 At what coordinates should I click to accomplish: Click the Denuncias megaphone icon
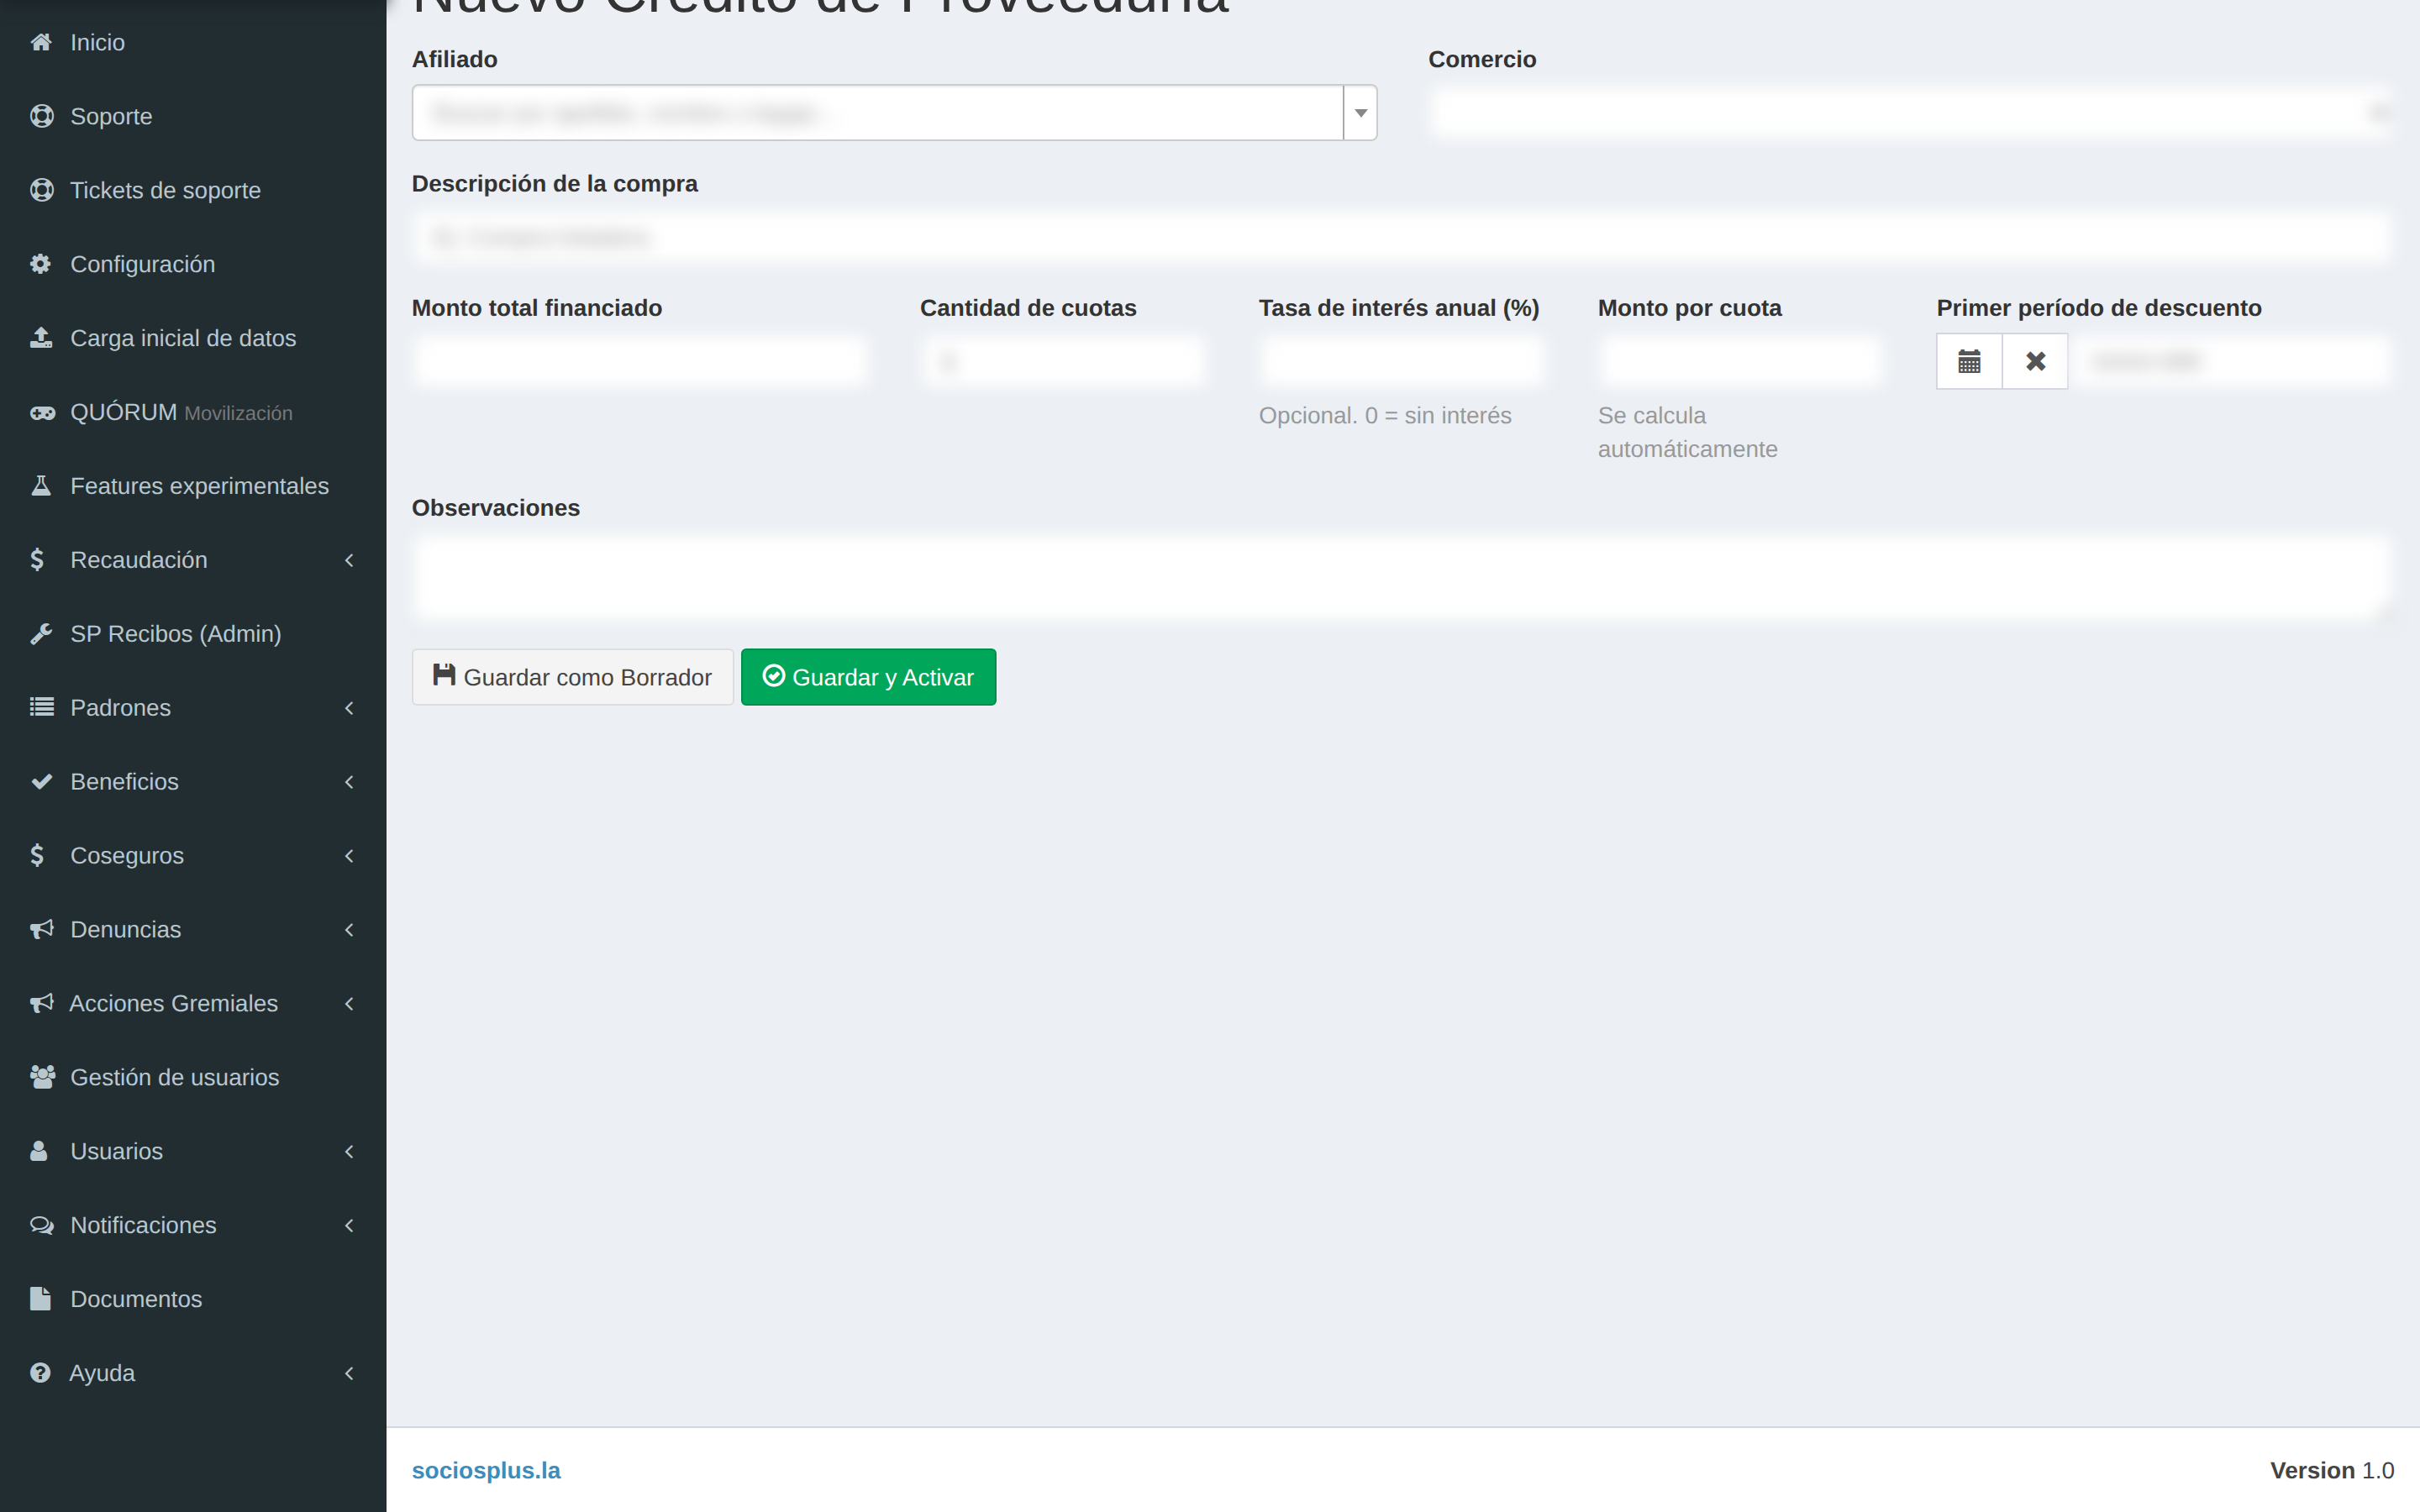click(41, 930)
